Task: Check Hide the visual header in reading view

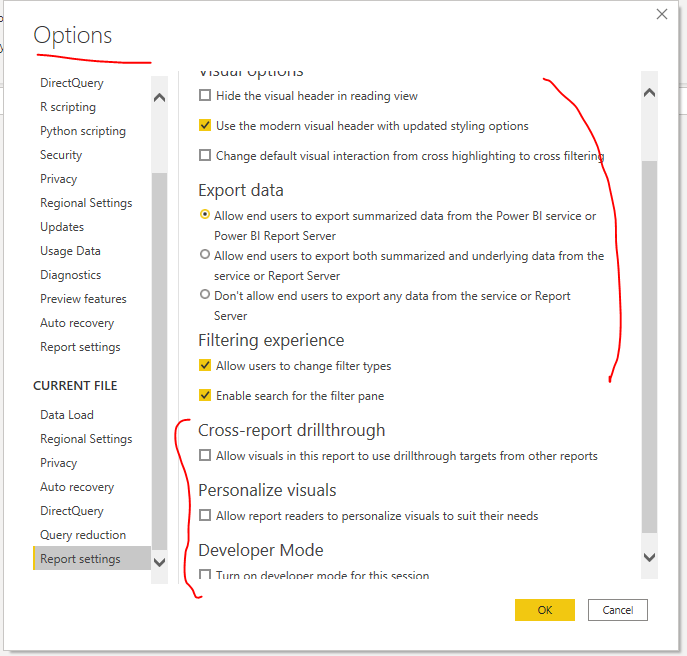Action: coord(205,95)
